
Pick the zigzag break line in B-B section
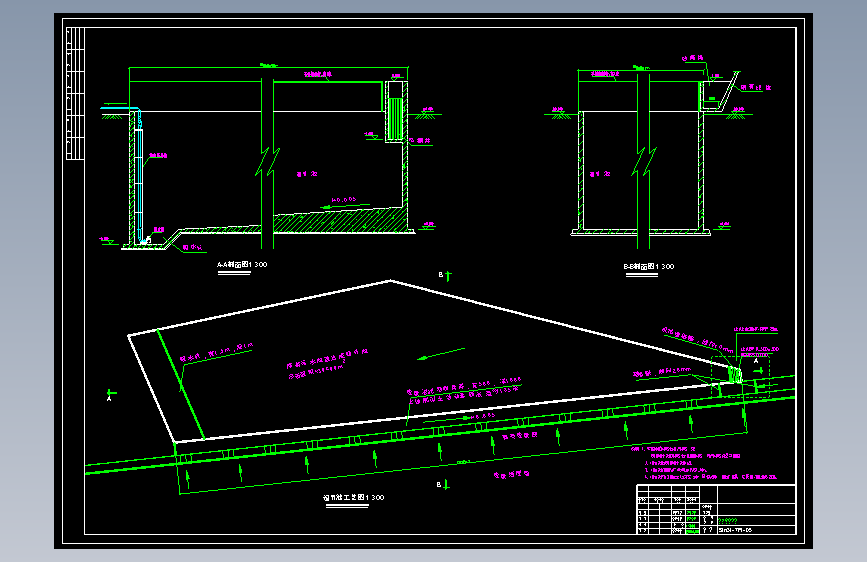(x=644, y=162)
